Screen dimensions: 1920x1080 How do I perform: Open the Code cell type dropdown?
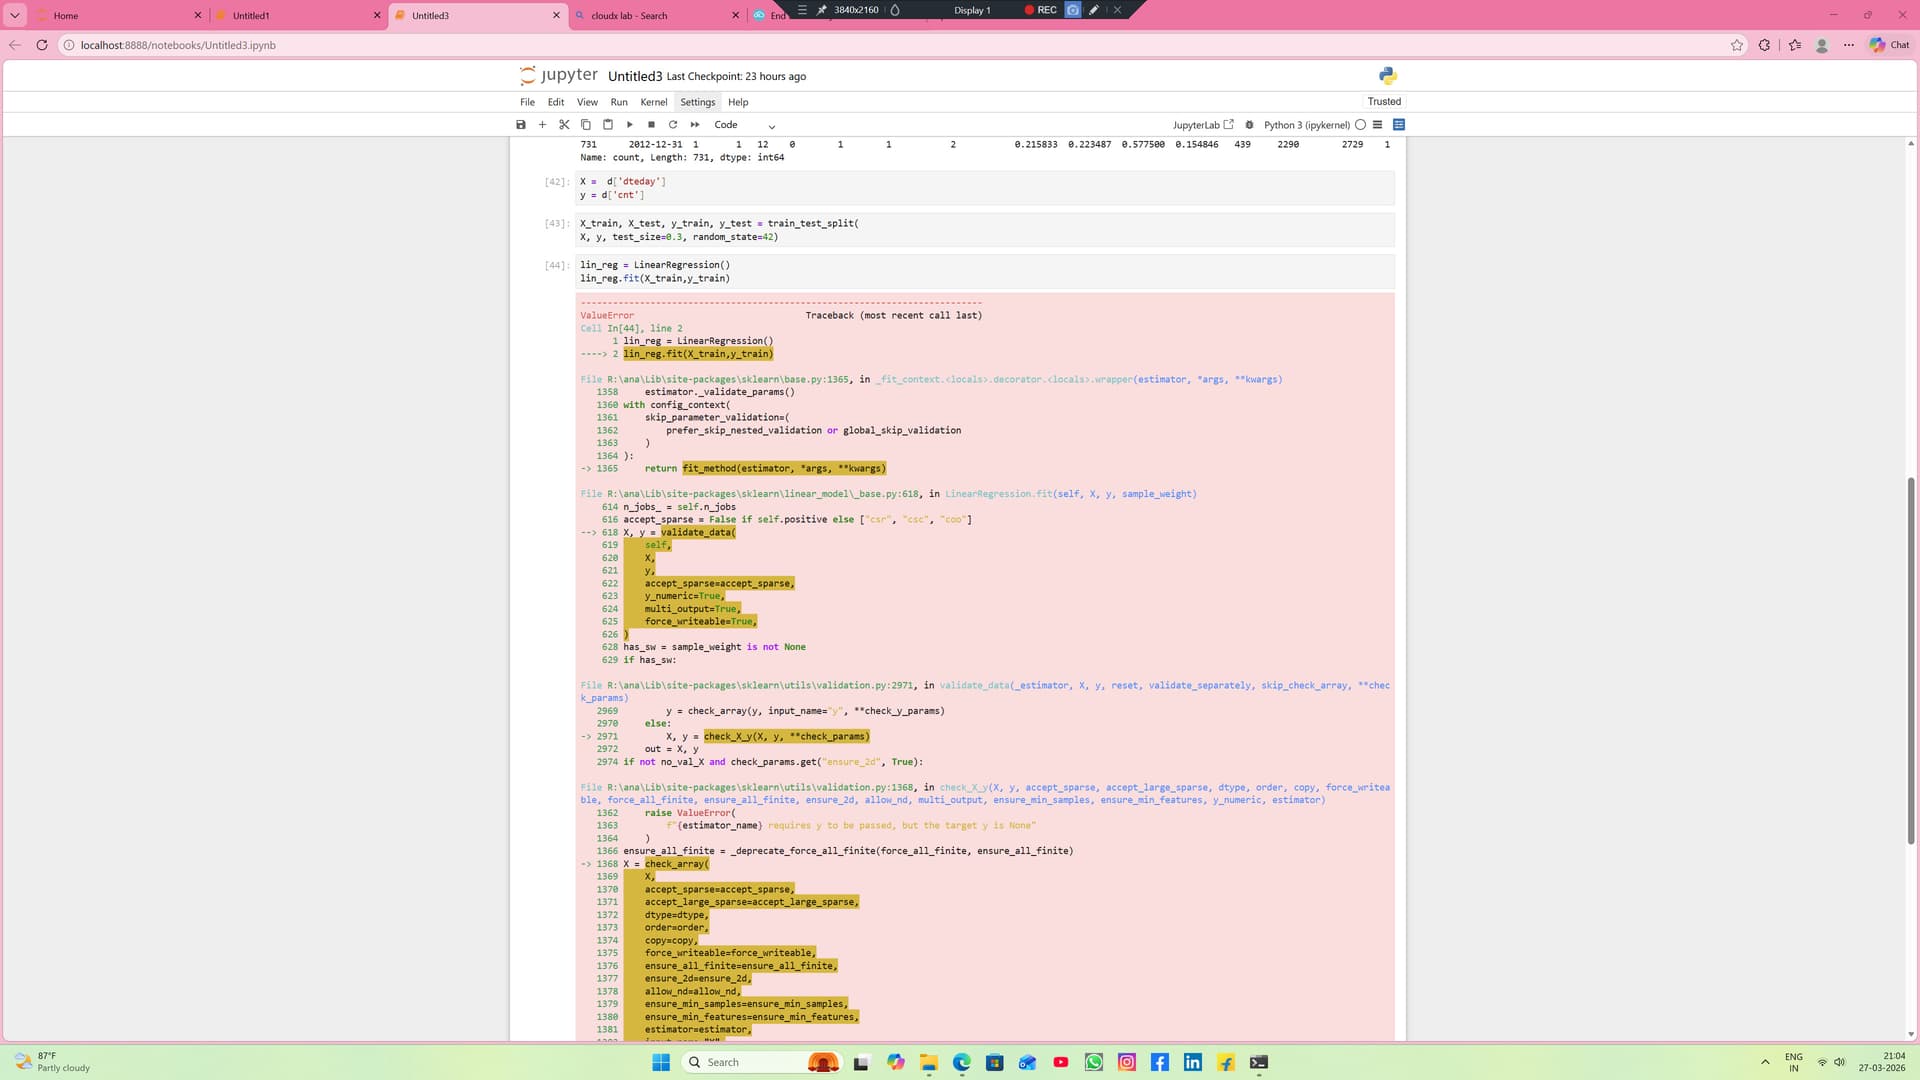(745, 125)
